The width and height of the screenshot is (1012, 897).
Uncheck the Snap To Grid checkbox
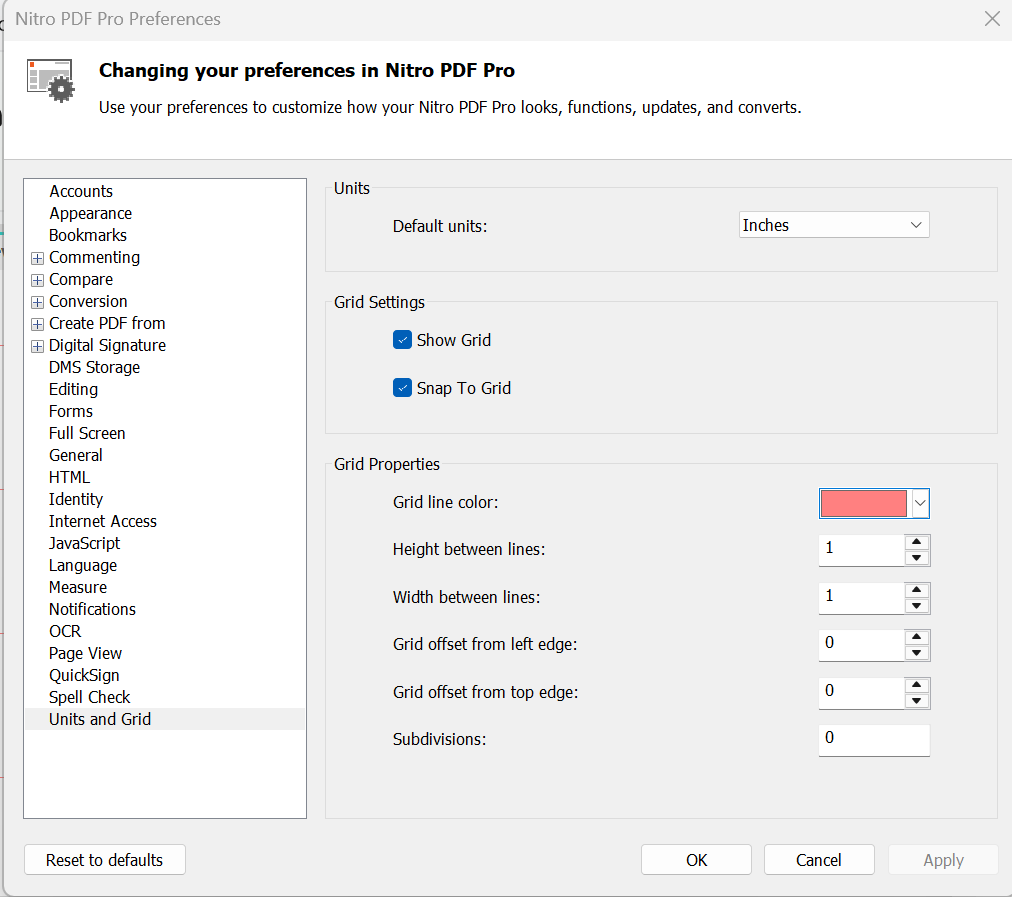[402, 388]
